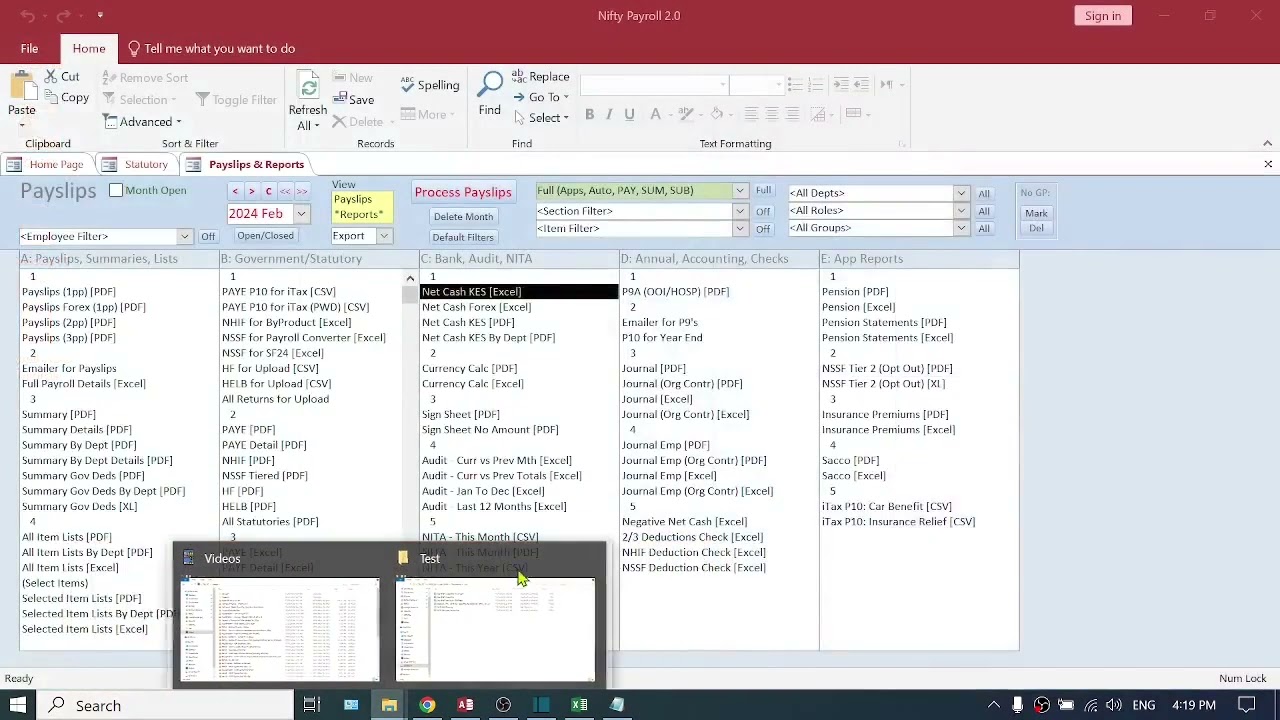Viewport: 1280px width, 720px height.
Task: Toggle Employee Filter Off button
Action: click(x=207, y=237)
